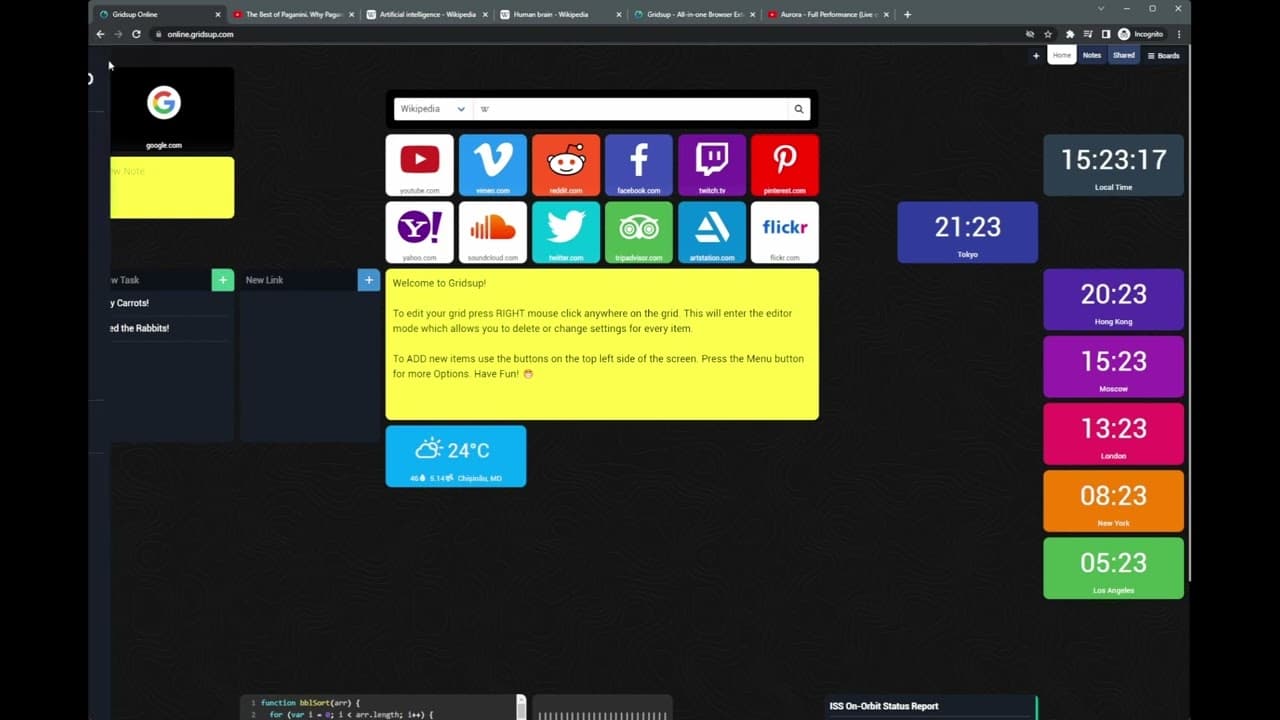
Task: Open the ArtStation shortcut tile
Action: [711, 232]
